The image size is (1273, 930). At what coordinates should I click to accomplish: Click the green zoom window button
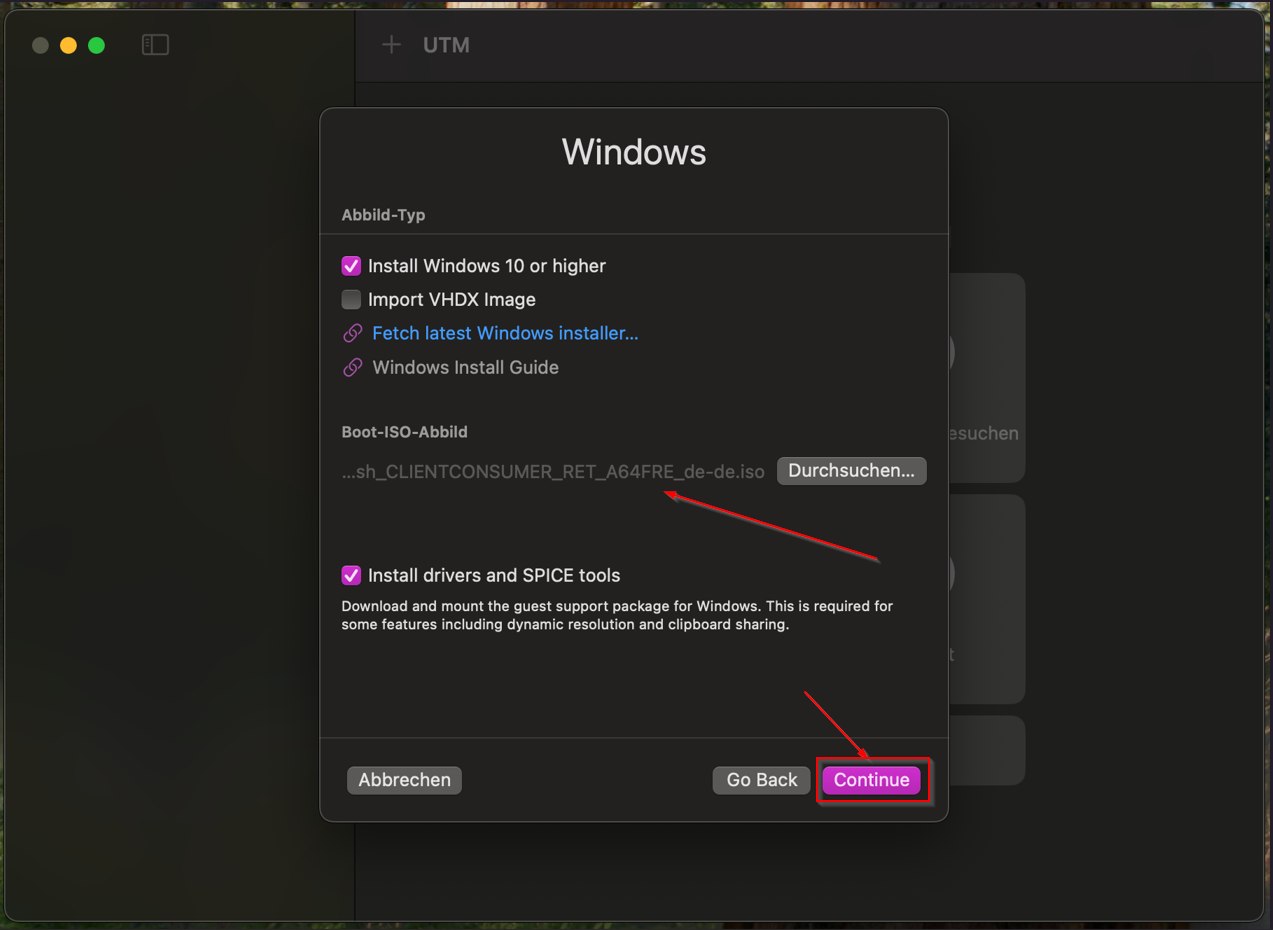tap(96, 45)
